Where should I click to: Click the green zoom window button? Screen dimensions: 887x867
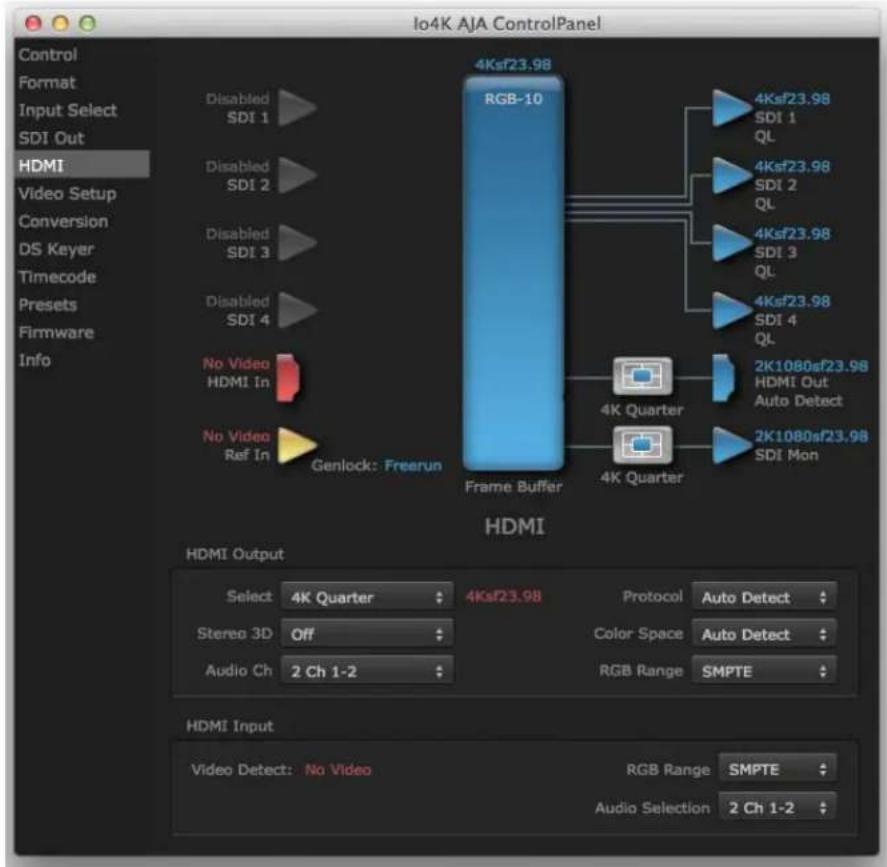point(87,23)
